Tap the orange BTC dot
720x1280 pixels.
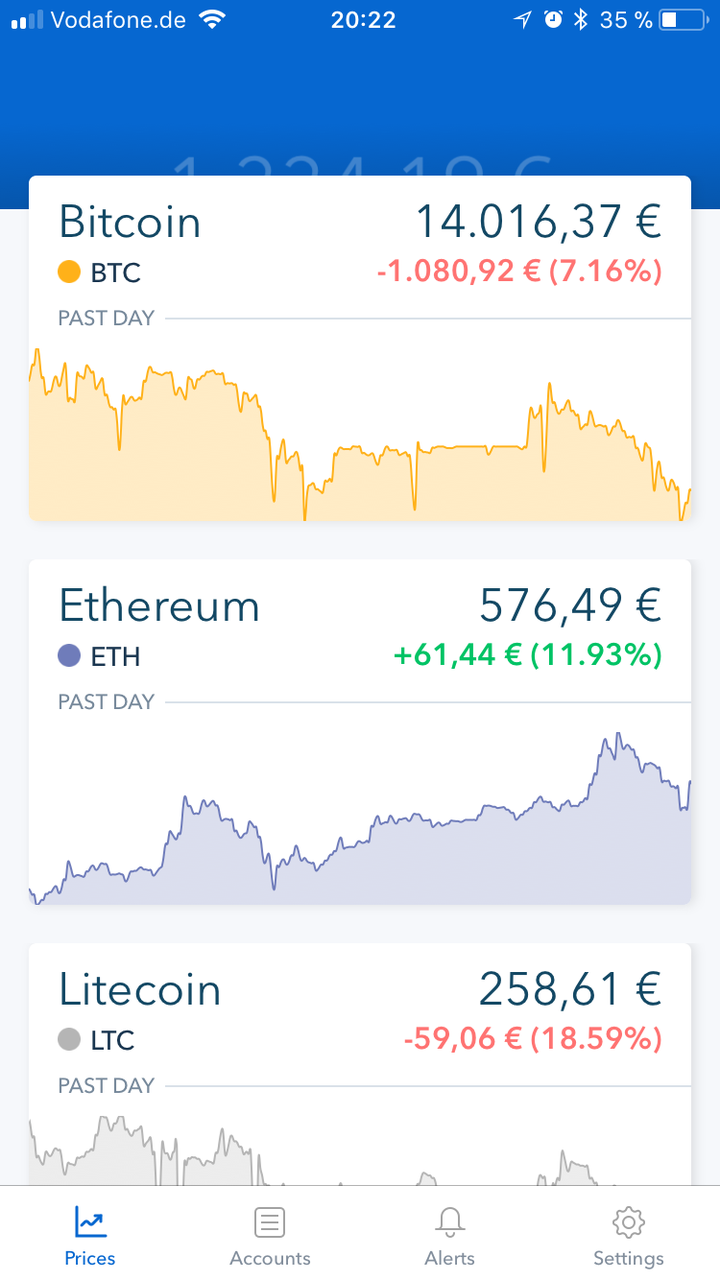(x=69, y=272)
